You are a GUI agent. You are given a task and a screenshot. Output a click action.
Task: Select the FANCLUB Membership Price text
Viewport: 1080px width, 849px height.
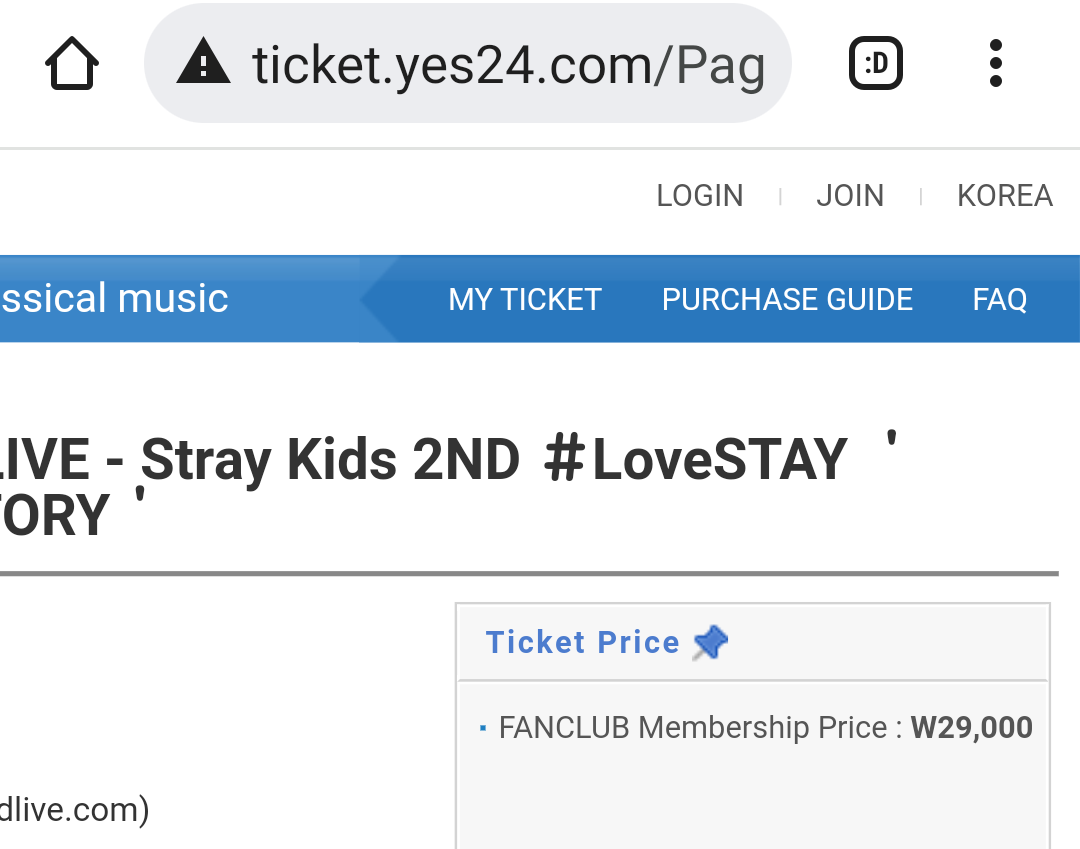pos(692,728)
